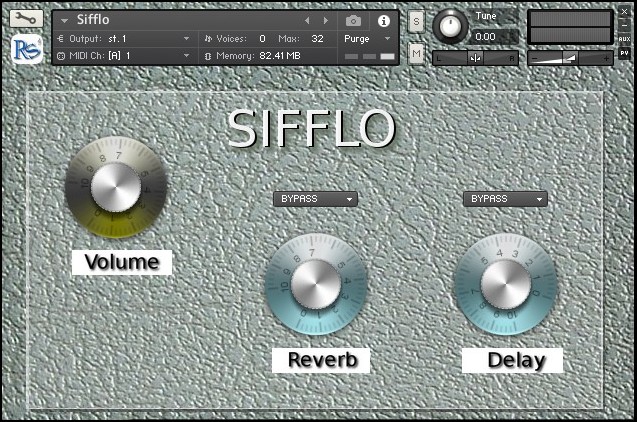Click the Volume label
Viewport: 637px width, 422px height.
pos(122,262)
